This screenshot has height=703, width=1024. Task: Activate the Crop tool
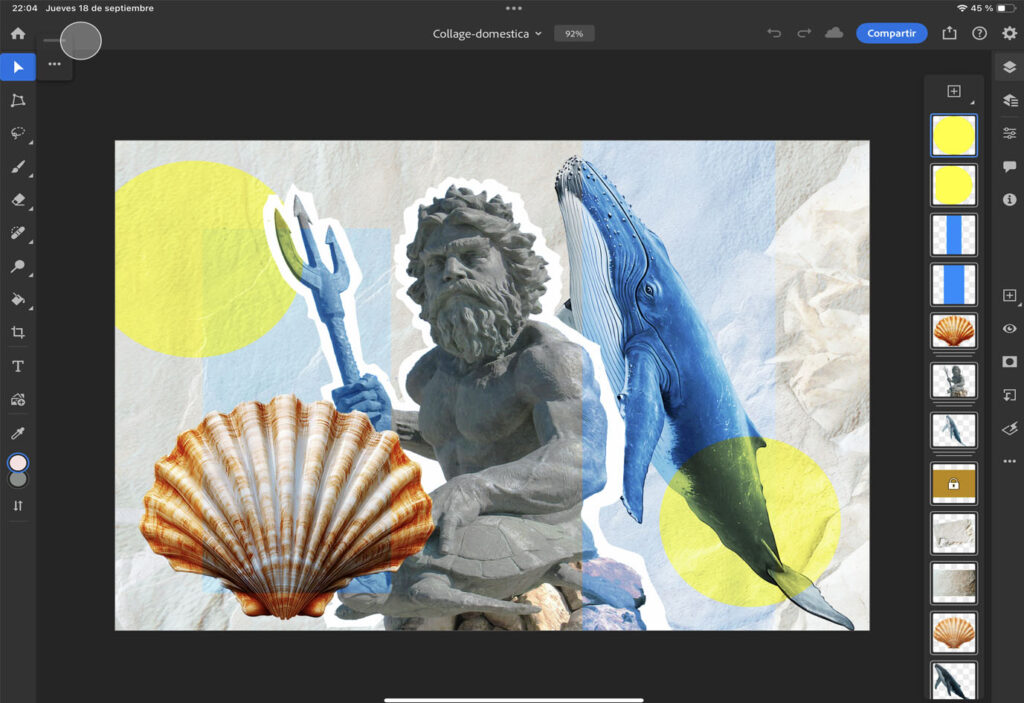coord(17,332)
